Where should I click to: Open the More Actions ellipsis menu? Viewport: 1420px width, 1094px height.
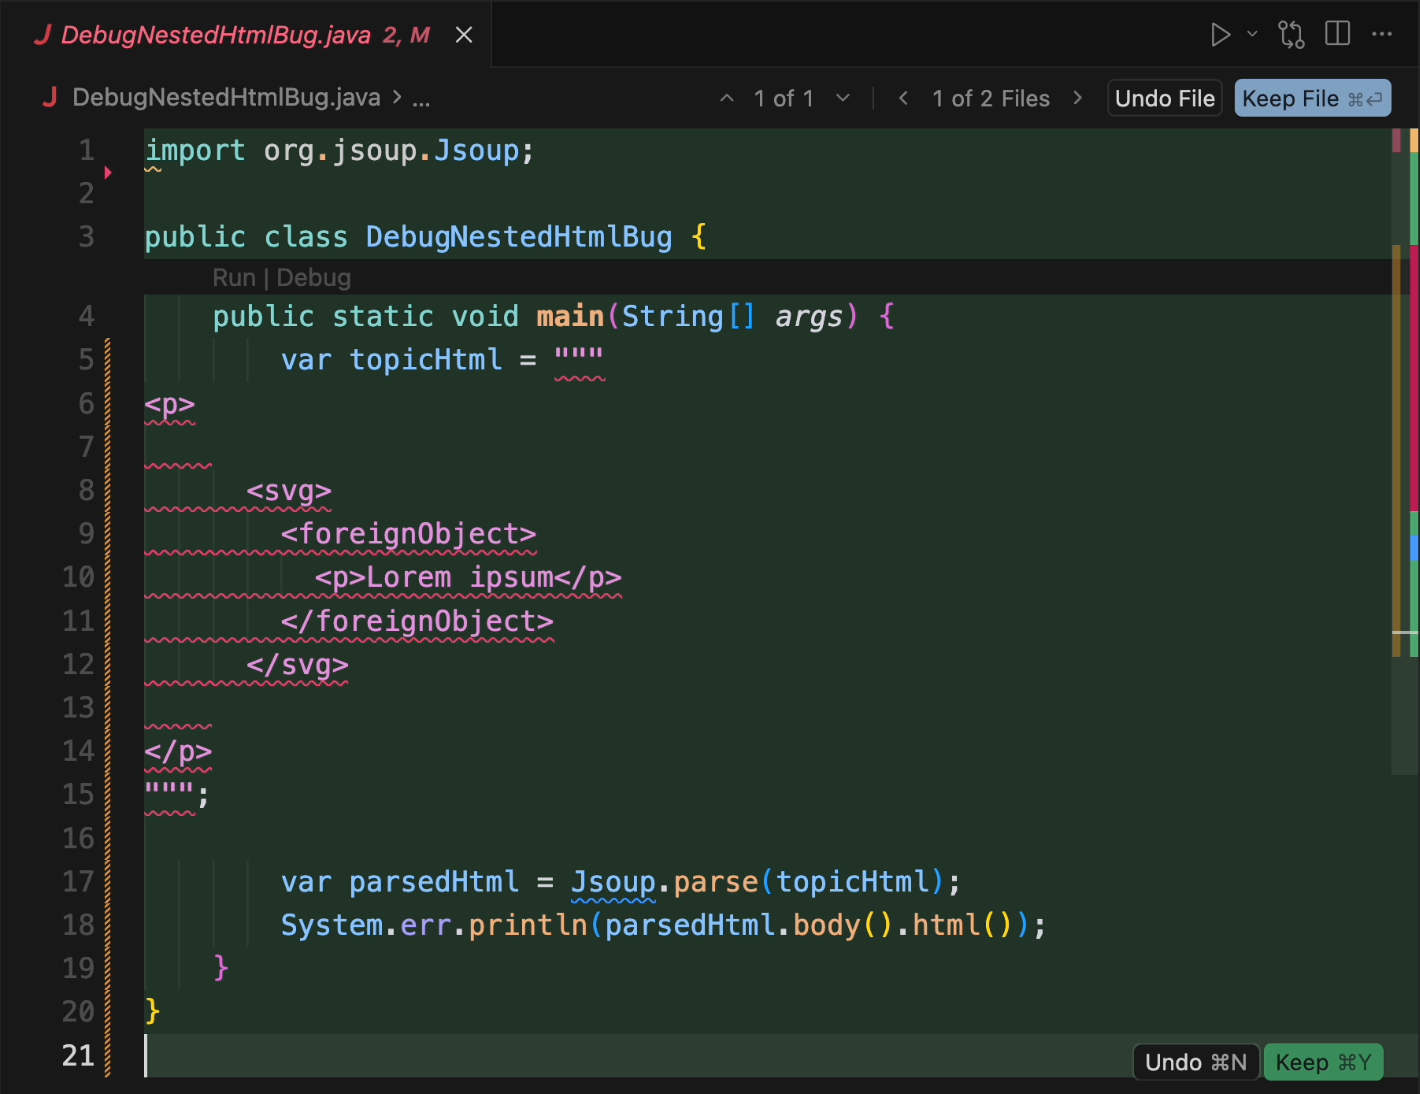coord(1382,35)
